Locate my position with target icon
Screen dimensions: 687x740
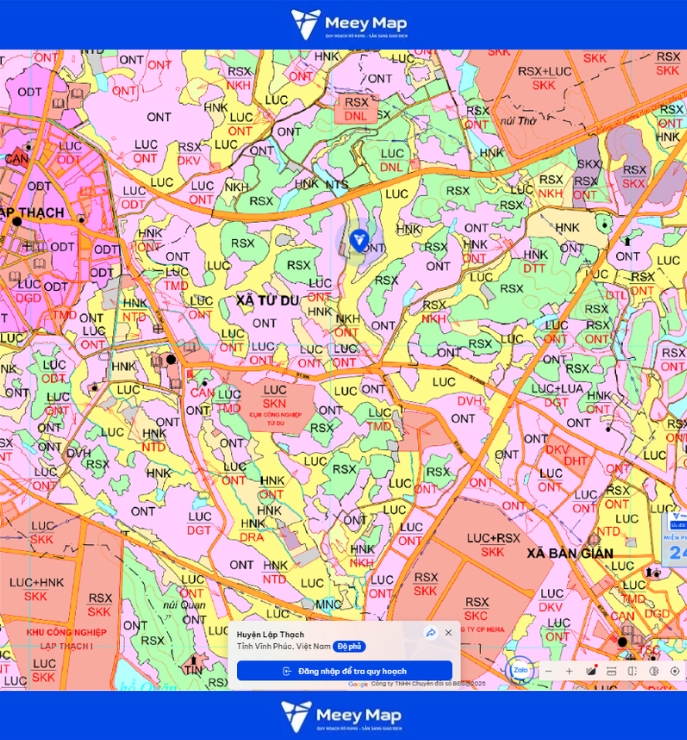pyautogui.click(x=675, y=671)
